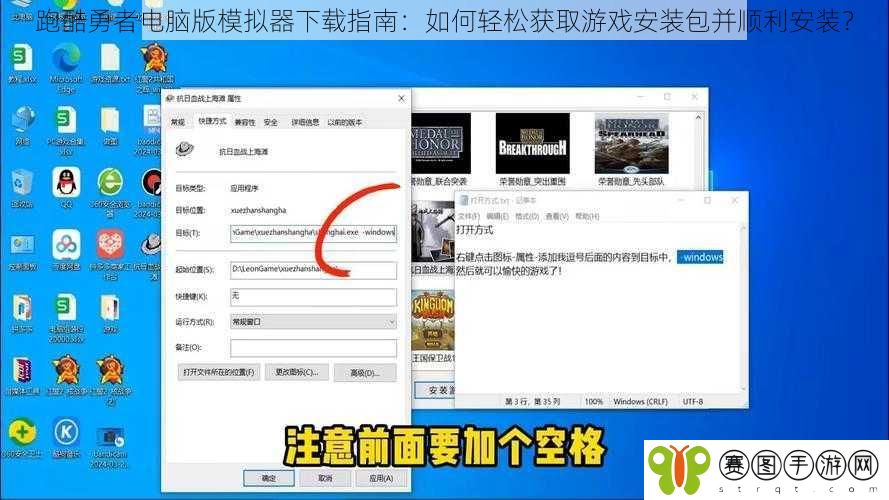Click UTF-8 encoding in Notepad status bar
Viewport: 889px width, 500px height.
[693, 401]
